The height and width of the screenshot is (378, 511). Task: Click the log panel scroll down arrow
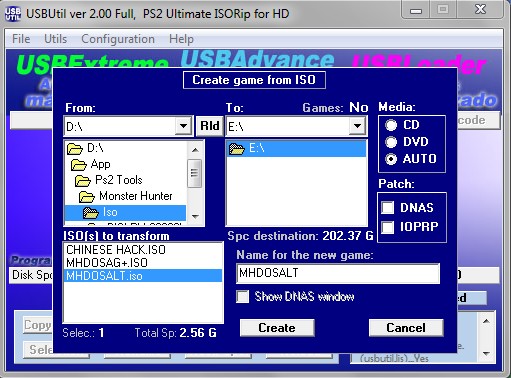[x=486, y=354]
